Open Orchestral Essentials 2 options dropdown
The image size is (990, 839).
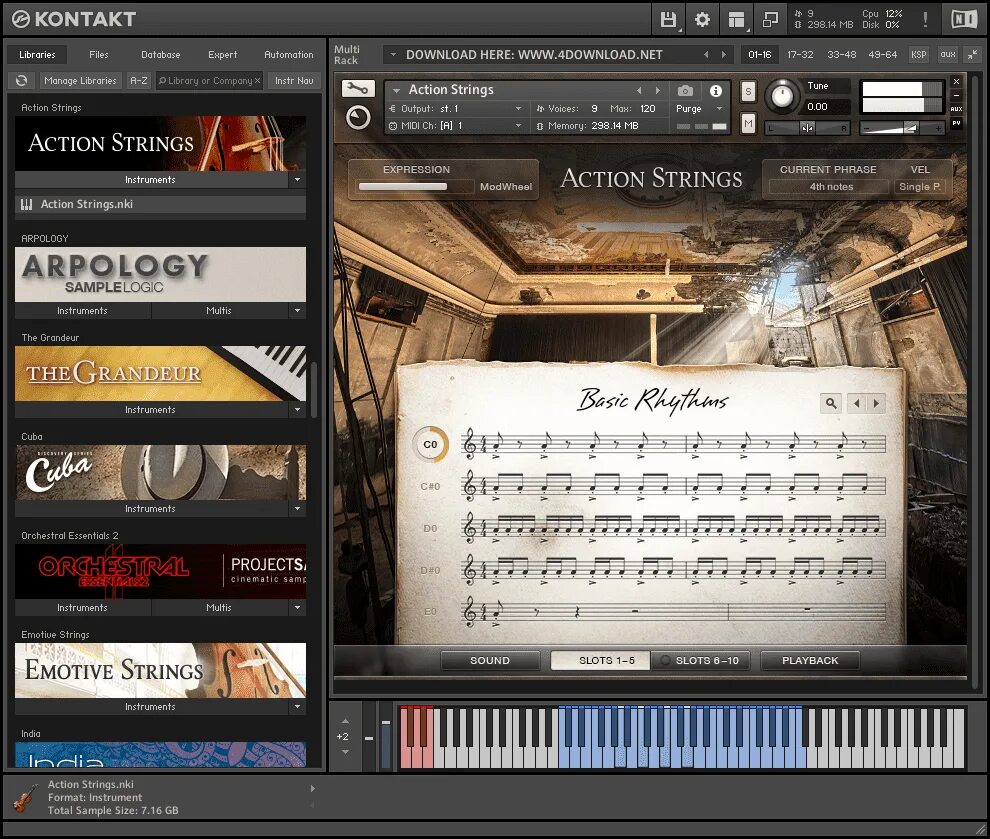[297, 607]
